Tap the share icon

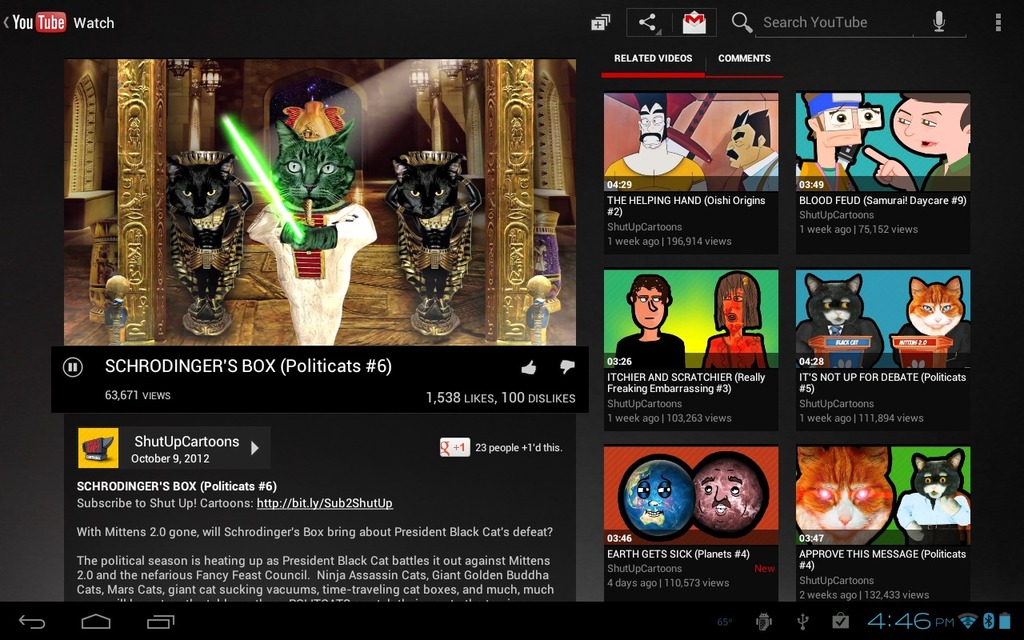tap(648, 22)
